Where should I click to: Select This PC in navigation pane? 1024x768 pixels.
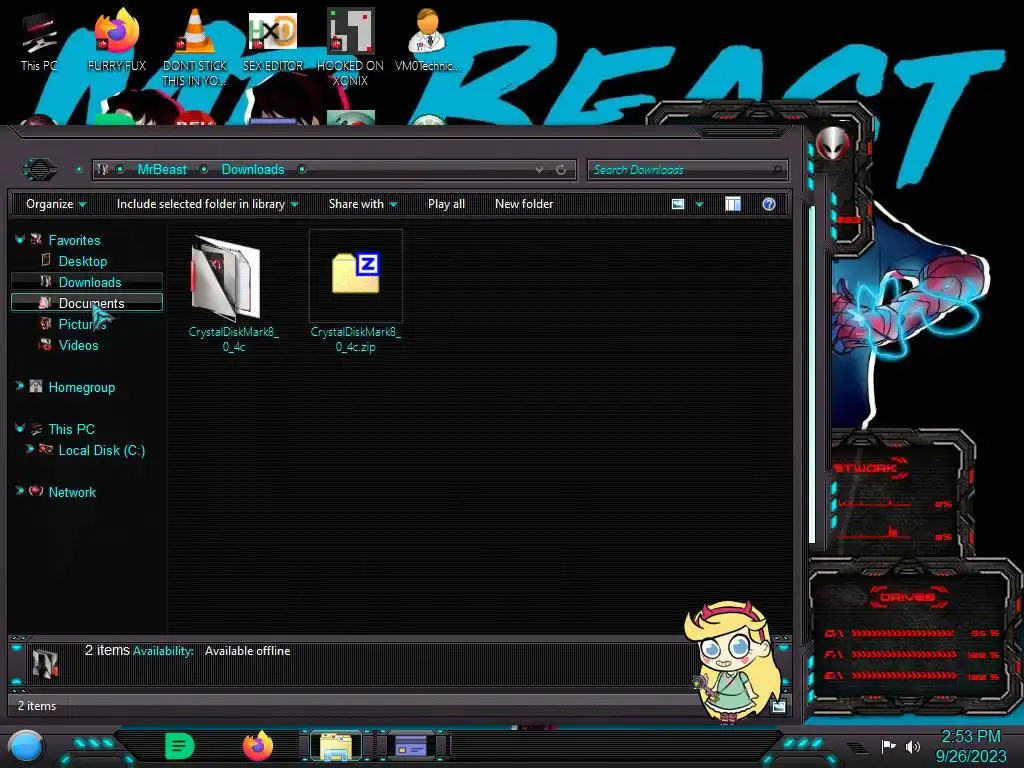click(x=71, y=429)
